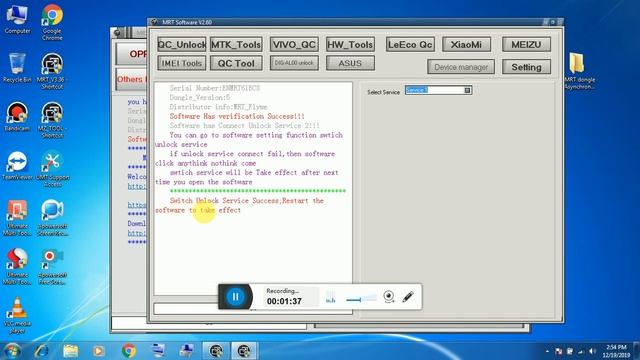Pause the screen recording
The image size is (640, 360).
(236, 297)
